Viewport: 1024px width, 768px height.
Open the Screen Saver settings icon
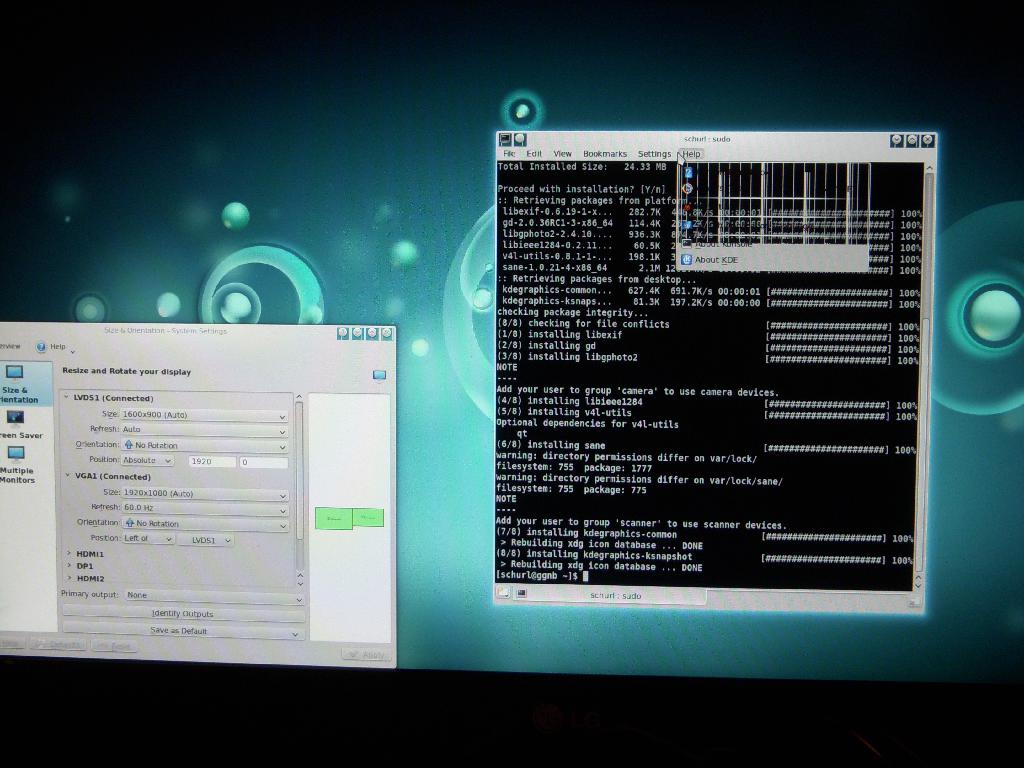coord(15,418)
